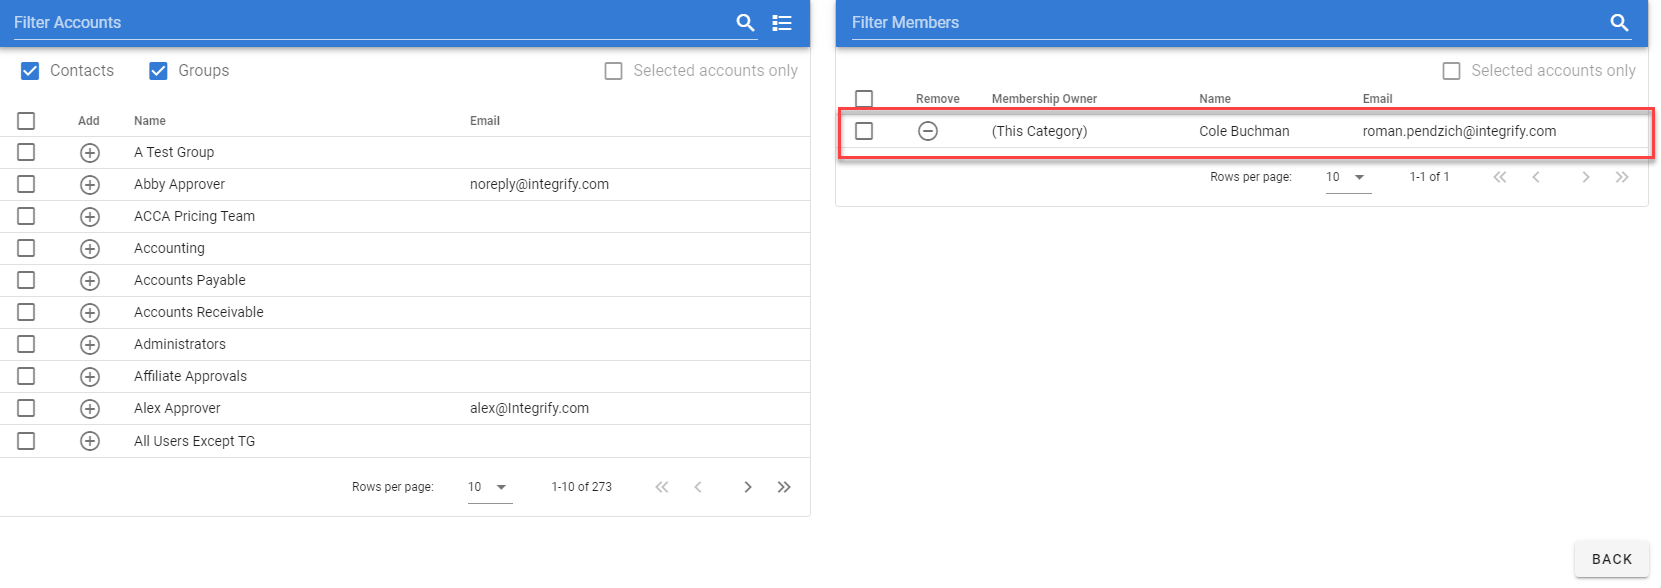Open accounts Rows per page dropdown
Image resolution: width=1661 pixels, height=588 pixels.
[489, 487]
